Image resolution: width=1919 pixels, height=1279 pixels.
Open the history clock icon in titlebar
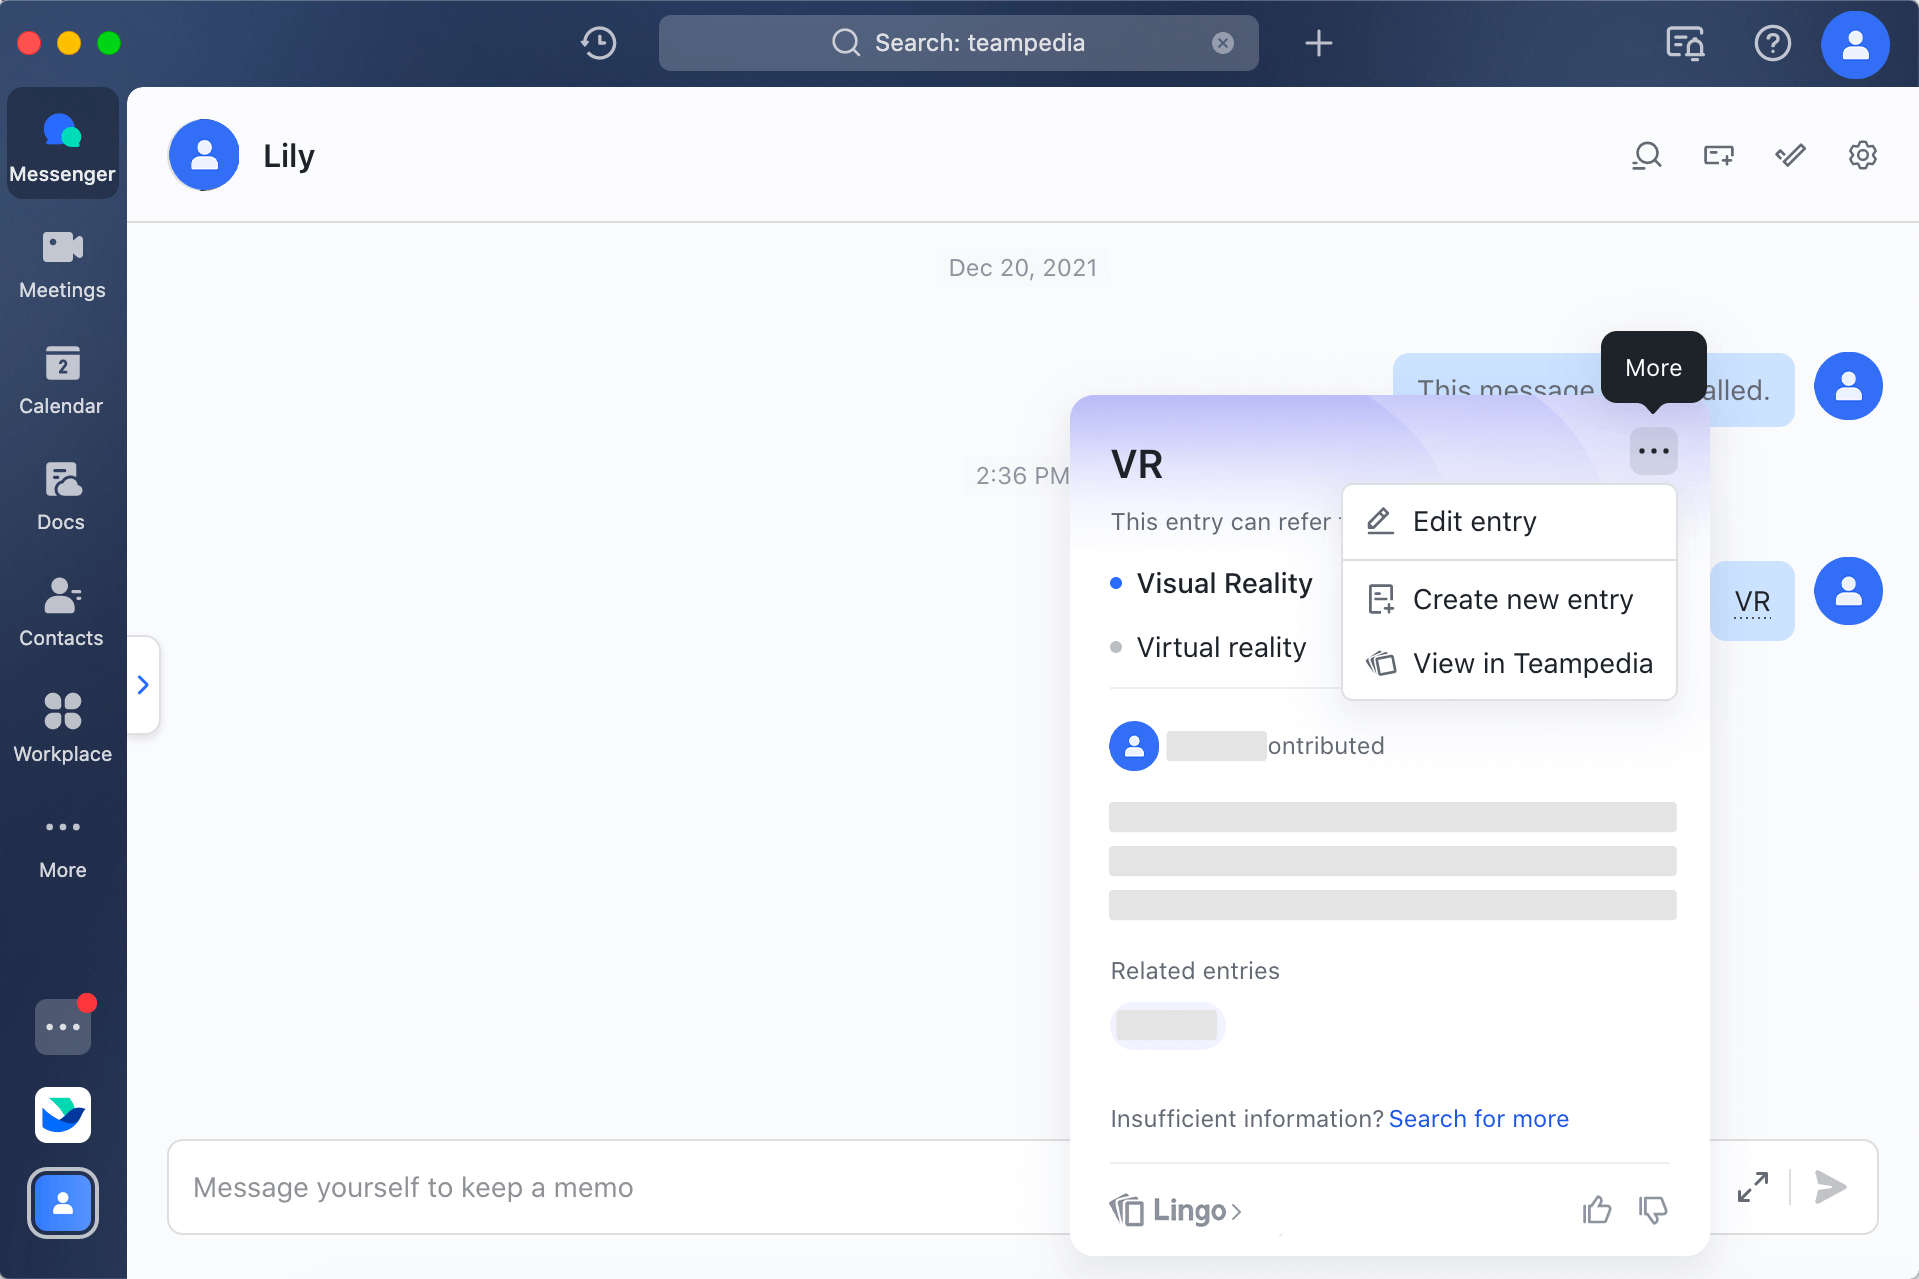pyautogui.click(x=598, y=43)
